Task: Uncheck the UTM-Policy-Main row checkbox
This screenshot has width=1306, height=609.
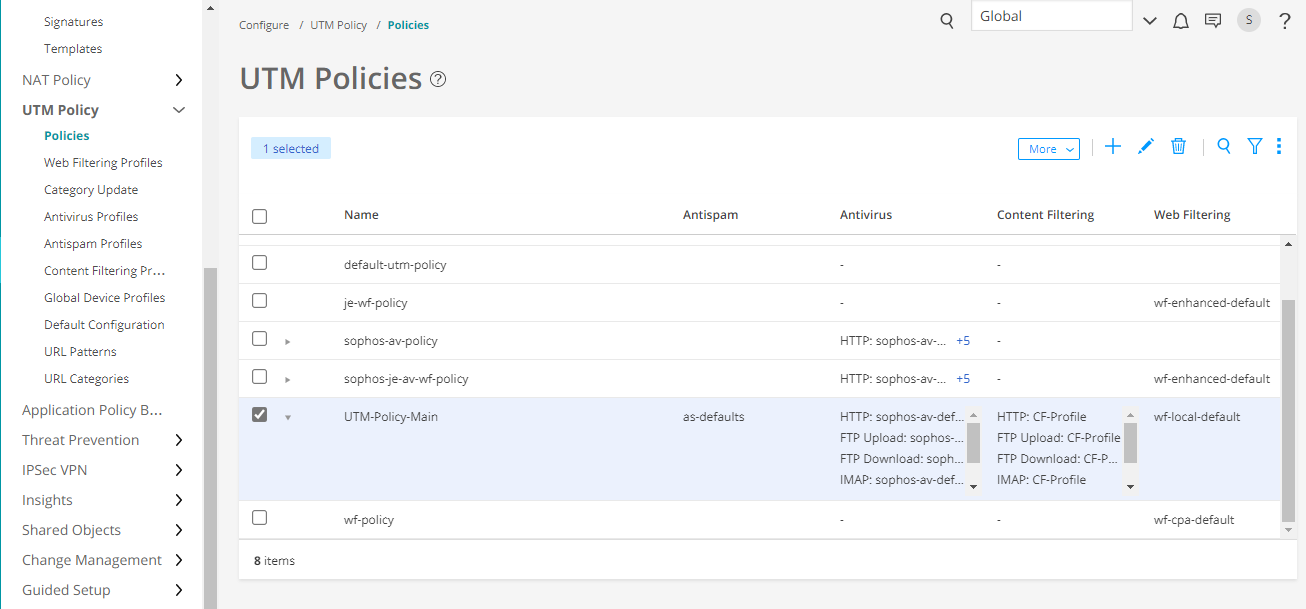Action: point(260,415)
